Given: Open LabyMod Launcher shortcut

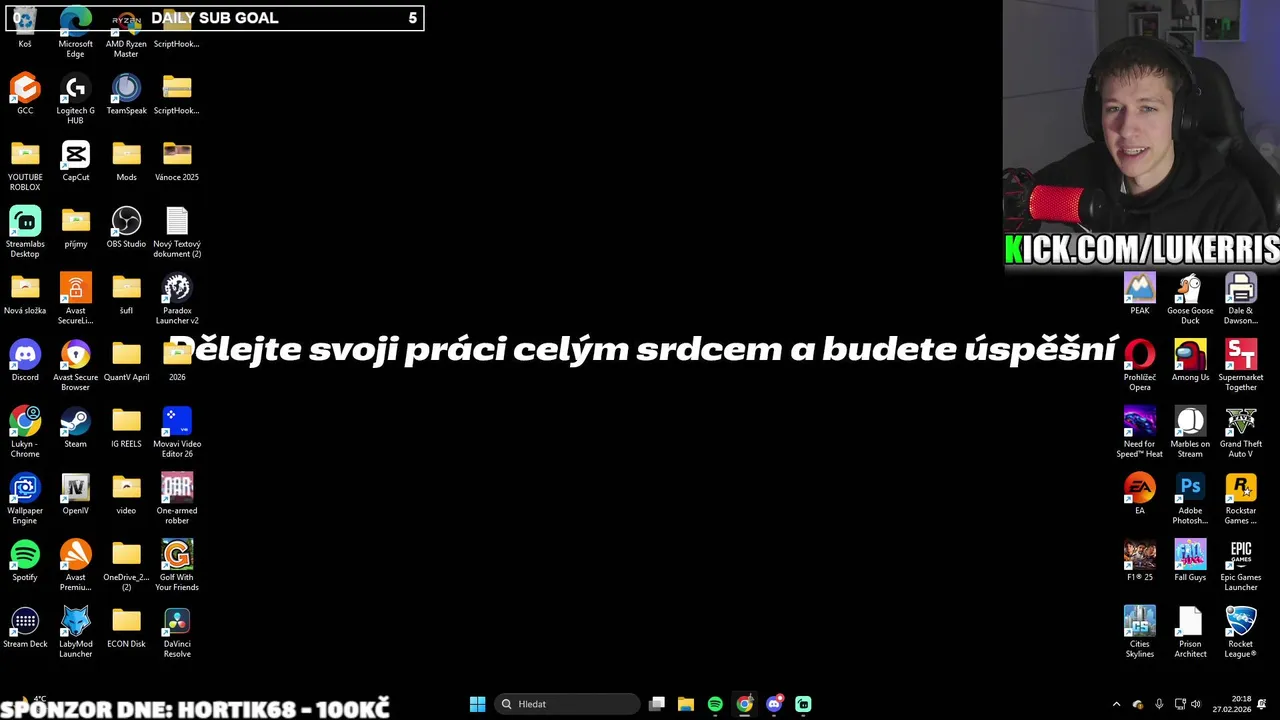Looking at the screenshot, I should [x=75, y=633].
